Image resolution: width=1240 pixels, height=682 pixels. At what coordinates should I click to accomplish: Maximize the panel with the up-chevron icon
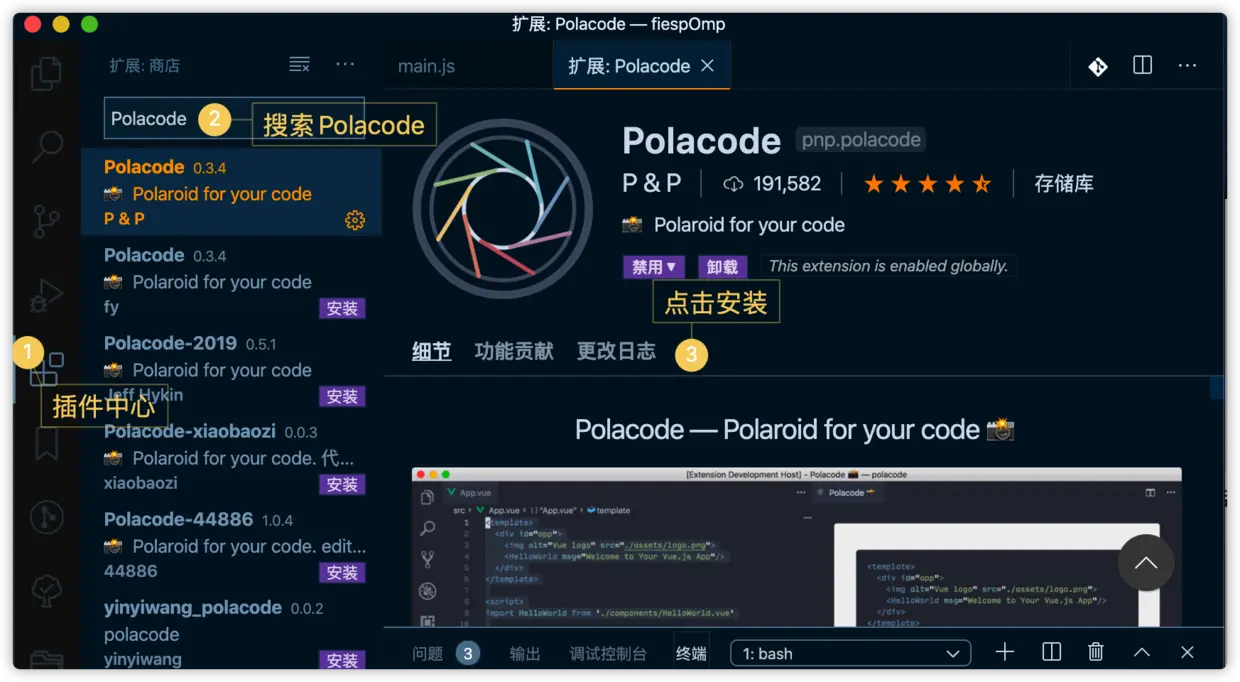[1142, 652]
